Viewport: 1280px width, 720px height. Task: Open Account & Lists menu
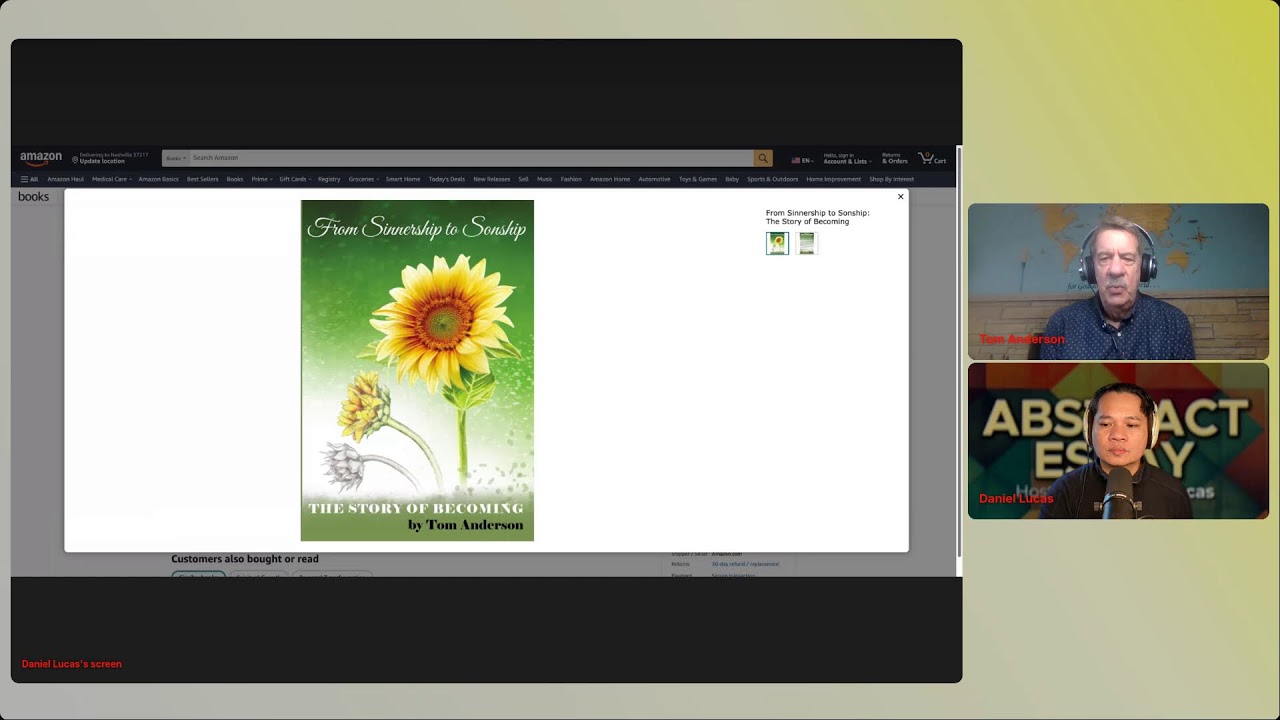pos(846,158)
